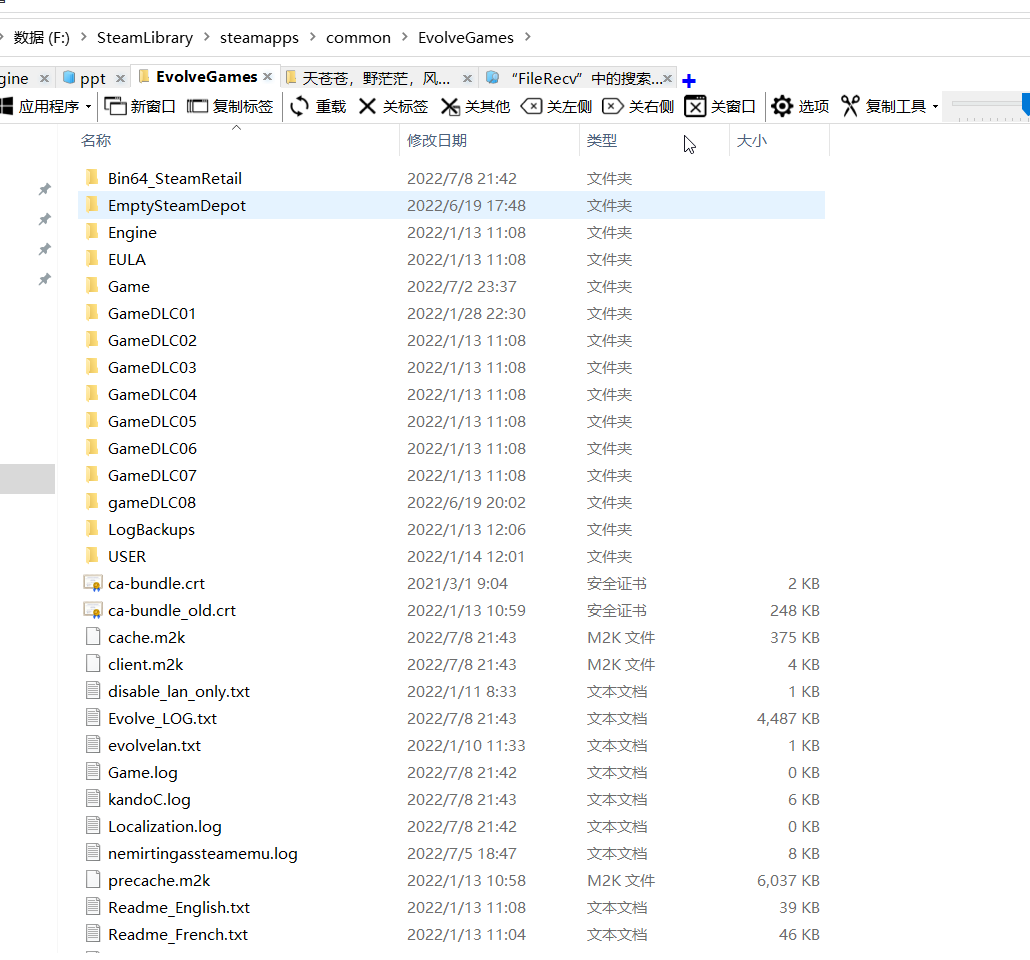Add a new tab with blue plus
The width and height of the screenshot is (1030, 960).
pos(688,81)
